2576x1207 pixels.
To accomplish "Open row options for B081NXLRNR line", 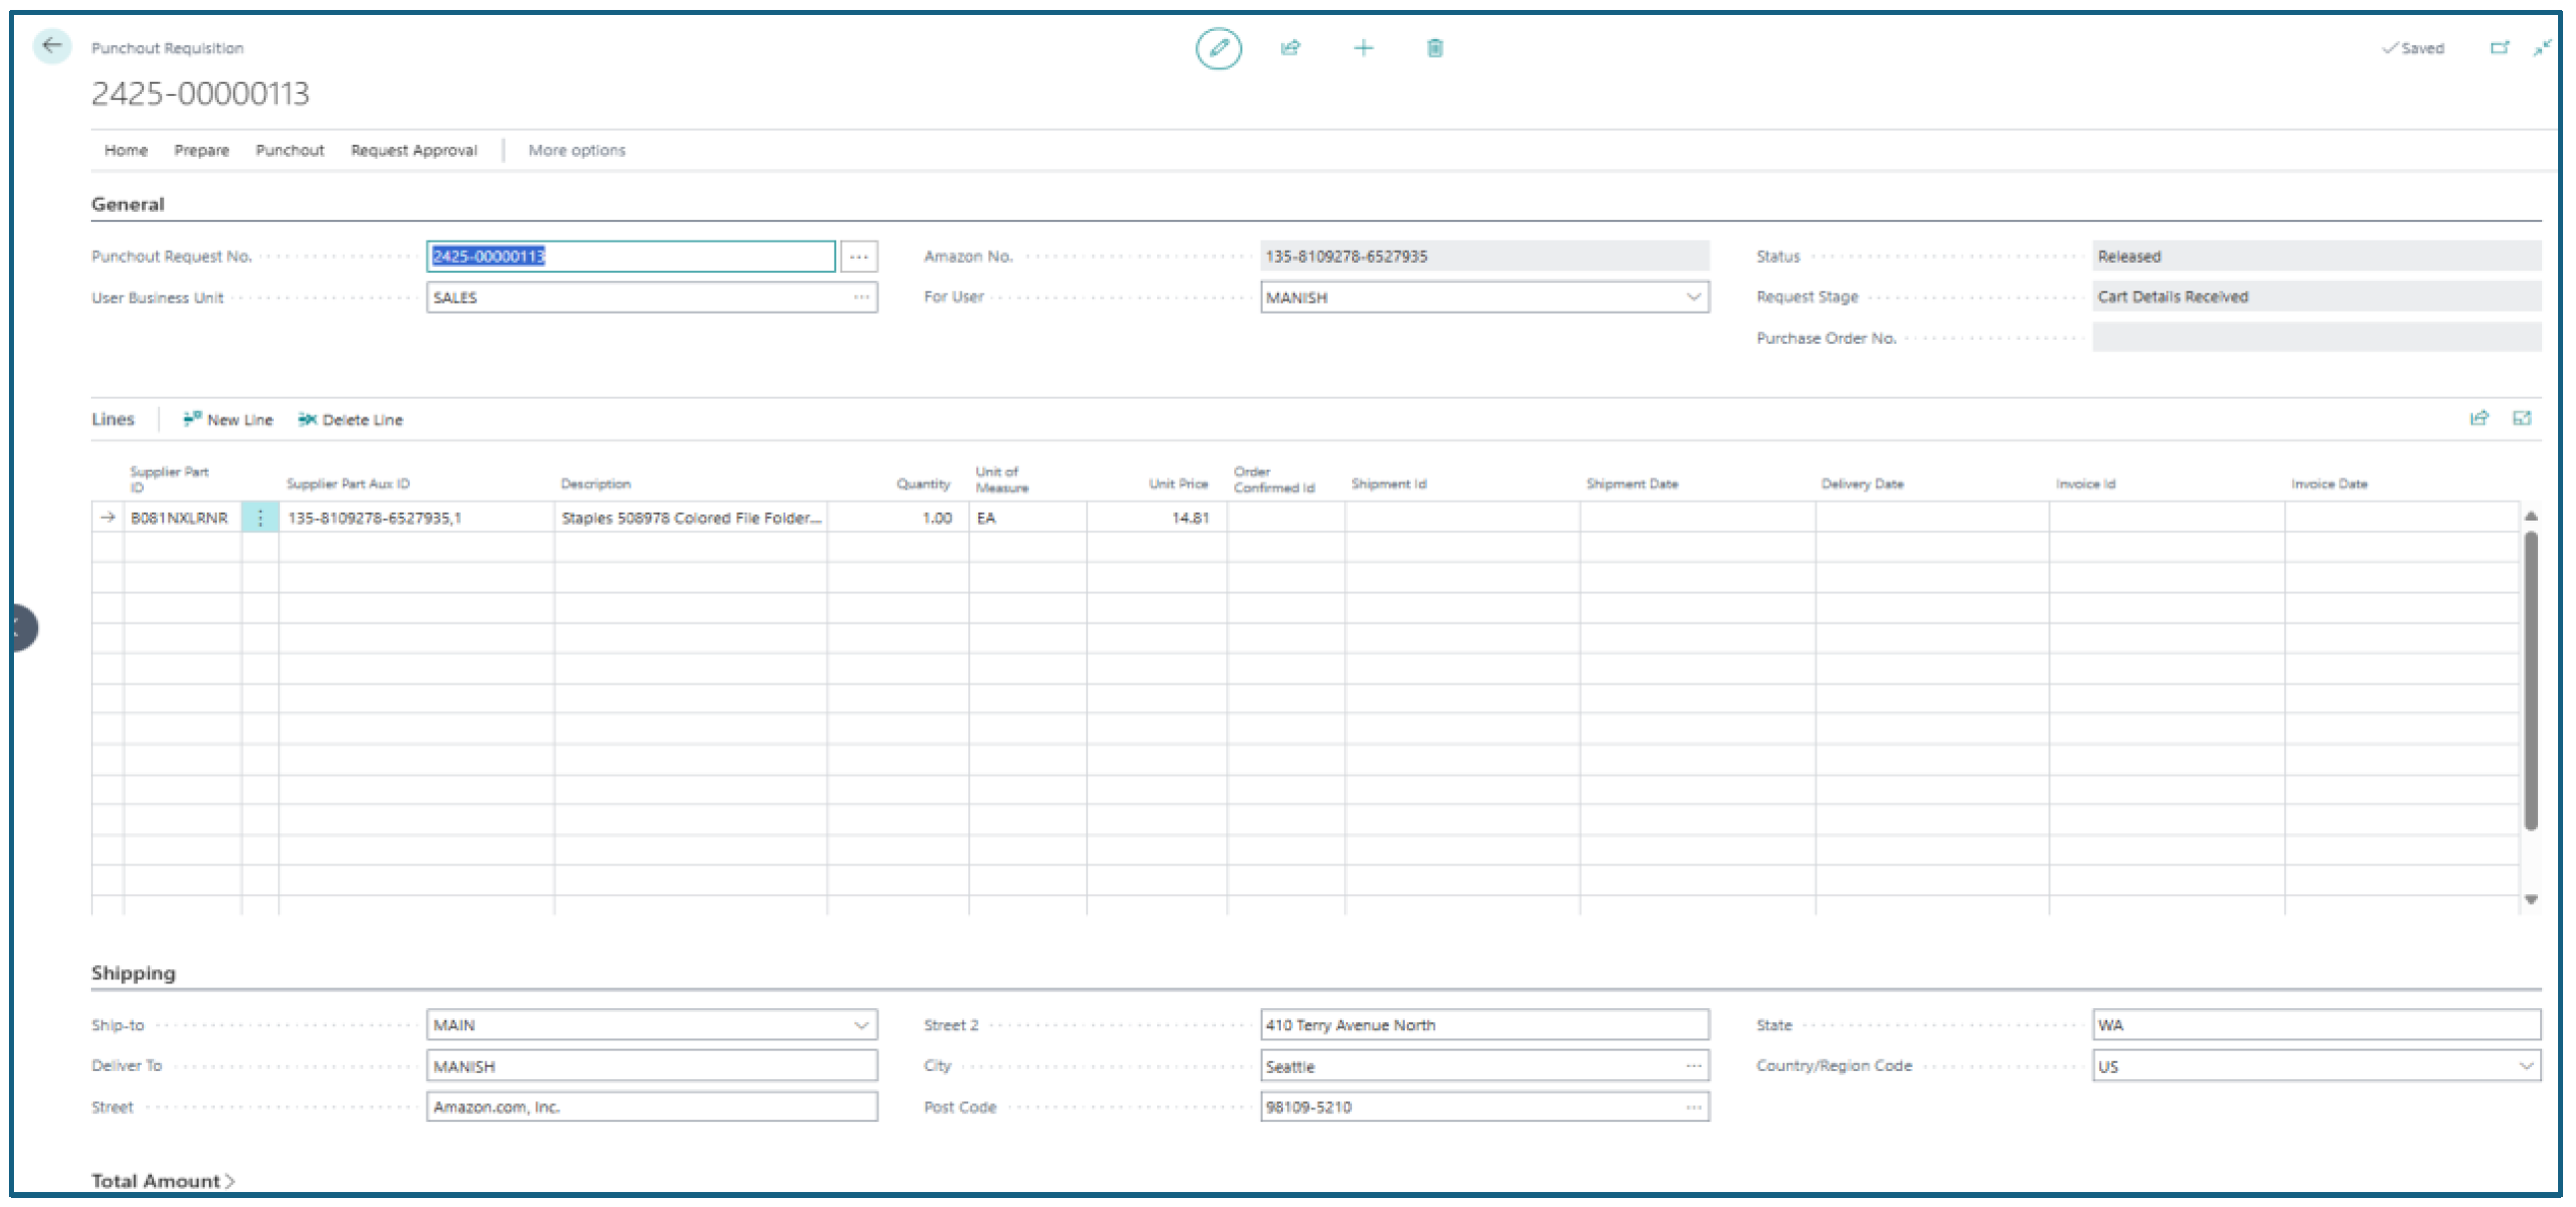I will 260,518.
